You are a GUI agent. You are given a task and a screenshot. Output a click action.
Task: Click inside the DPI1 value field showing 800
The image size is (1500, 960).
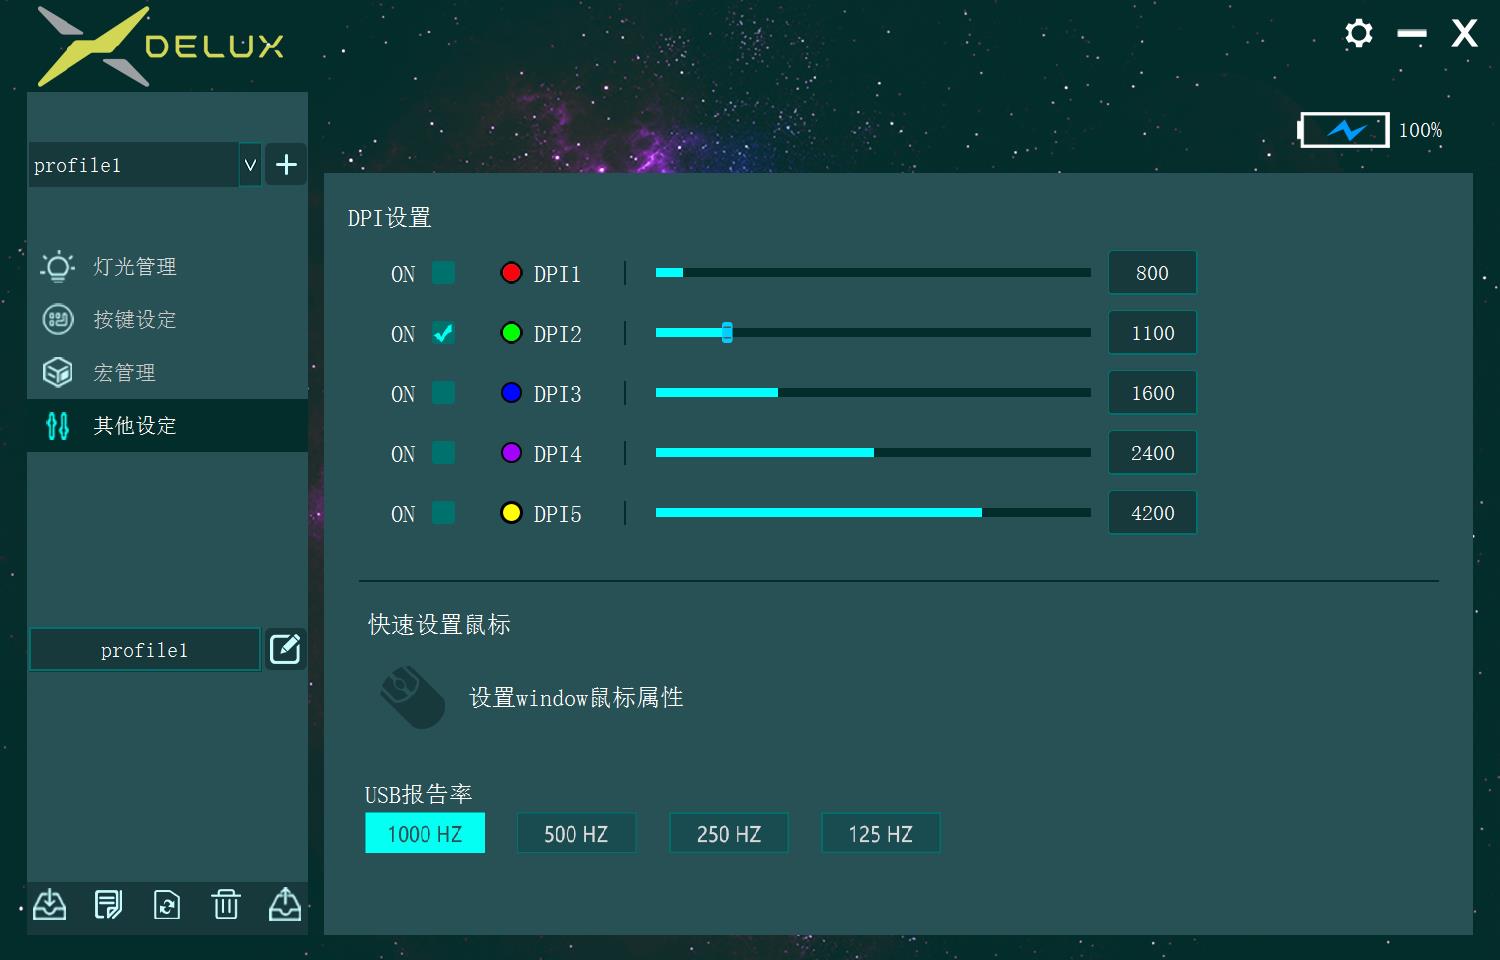click(1151, 272)
